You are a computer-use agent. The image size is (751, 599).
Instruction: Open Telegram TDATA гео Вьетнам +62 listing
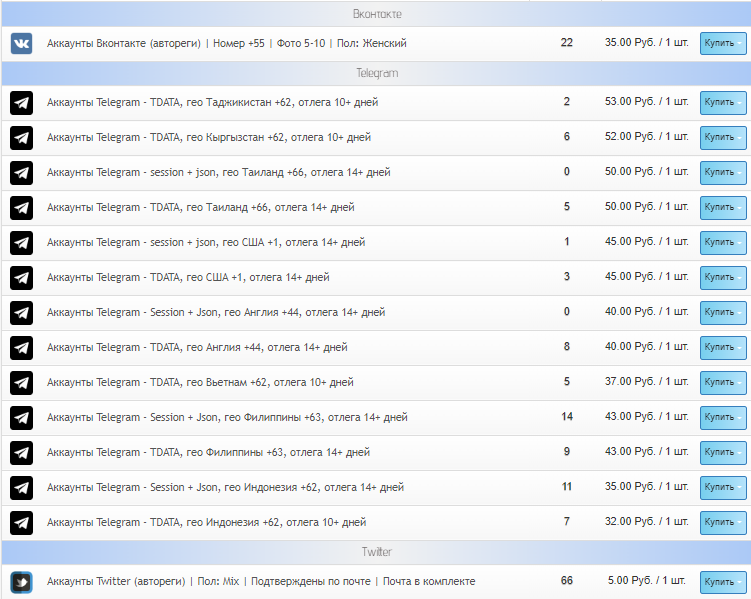(x=200, y=382)
